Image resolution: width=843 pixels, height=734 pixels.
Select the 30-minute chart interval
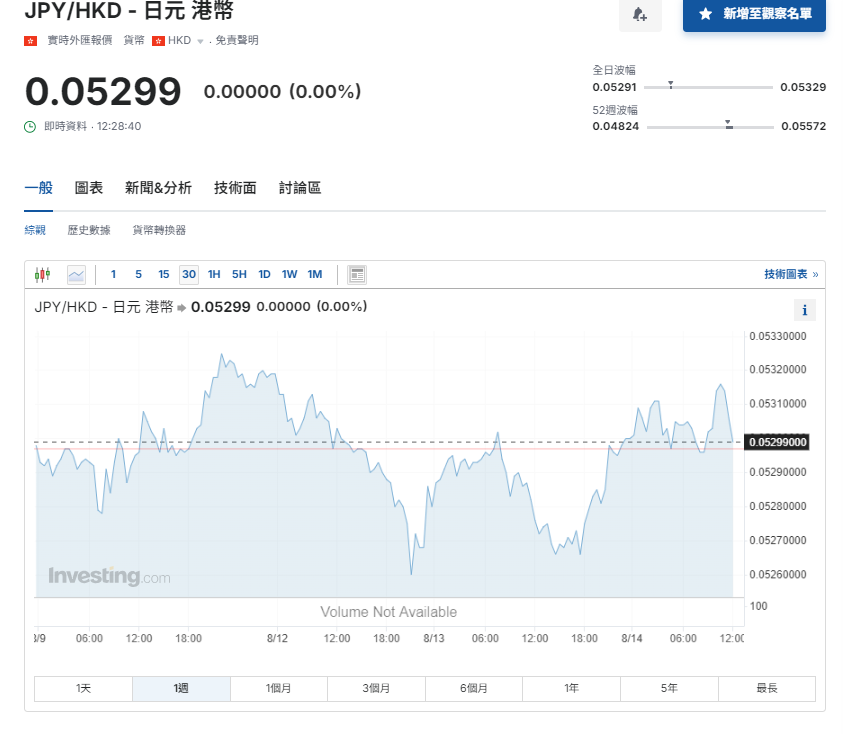point(188,274)
